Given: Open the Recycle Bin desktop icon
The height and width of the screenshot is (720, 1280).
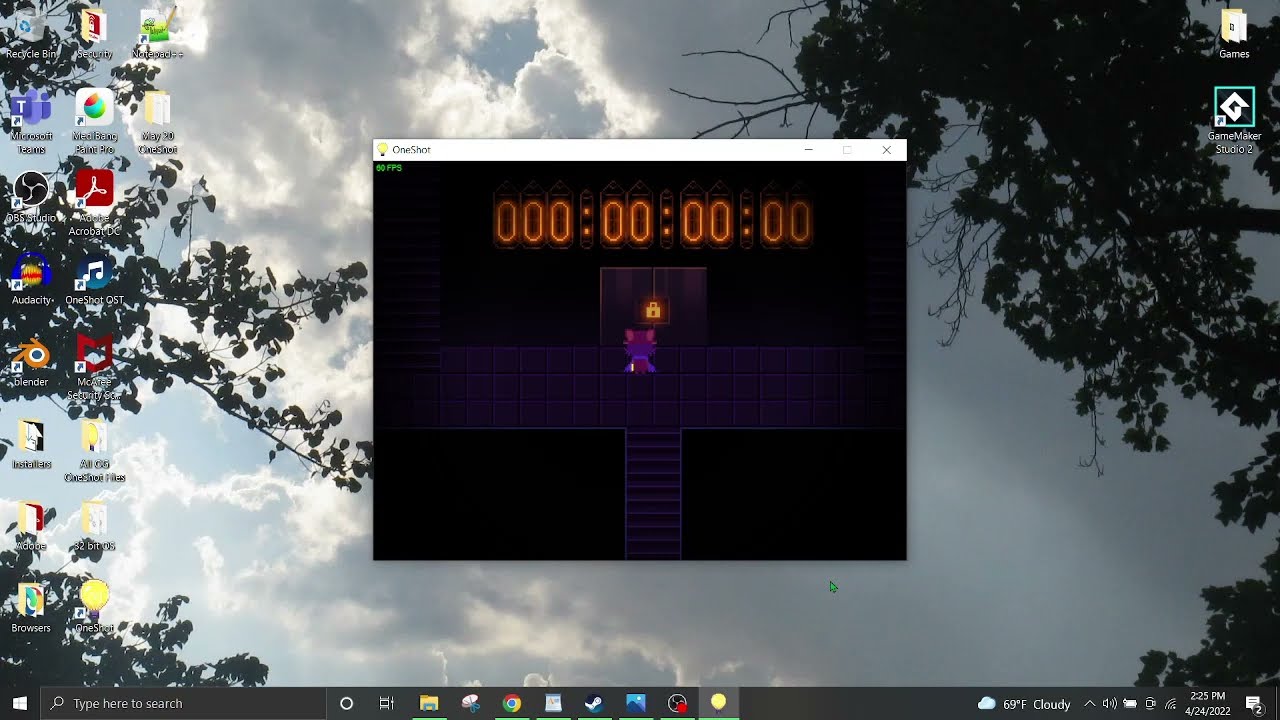Looking at the screenshot, I should (31, 34).
